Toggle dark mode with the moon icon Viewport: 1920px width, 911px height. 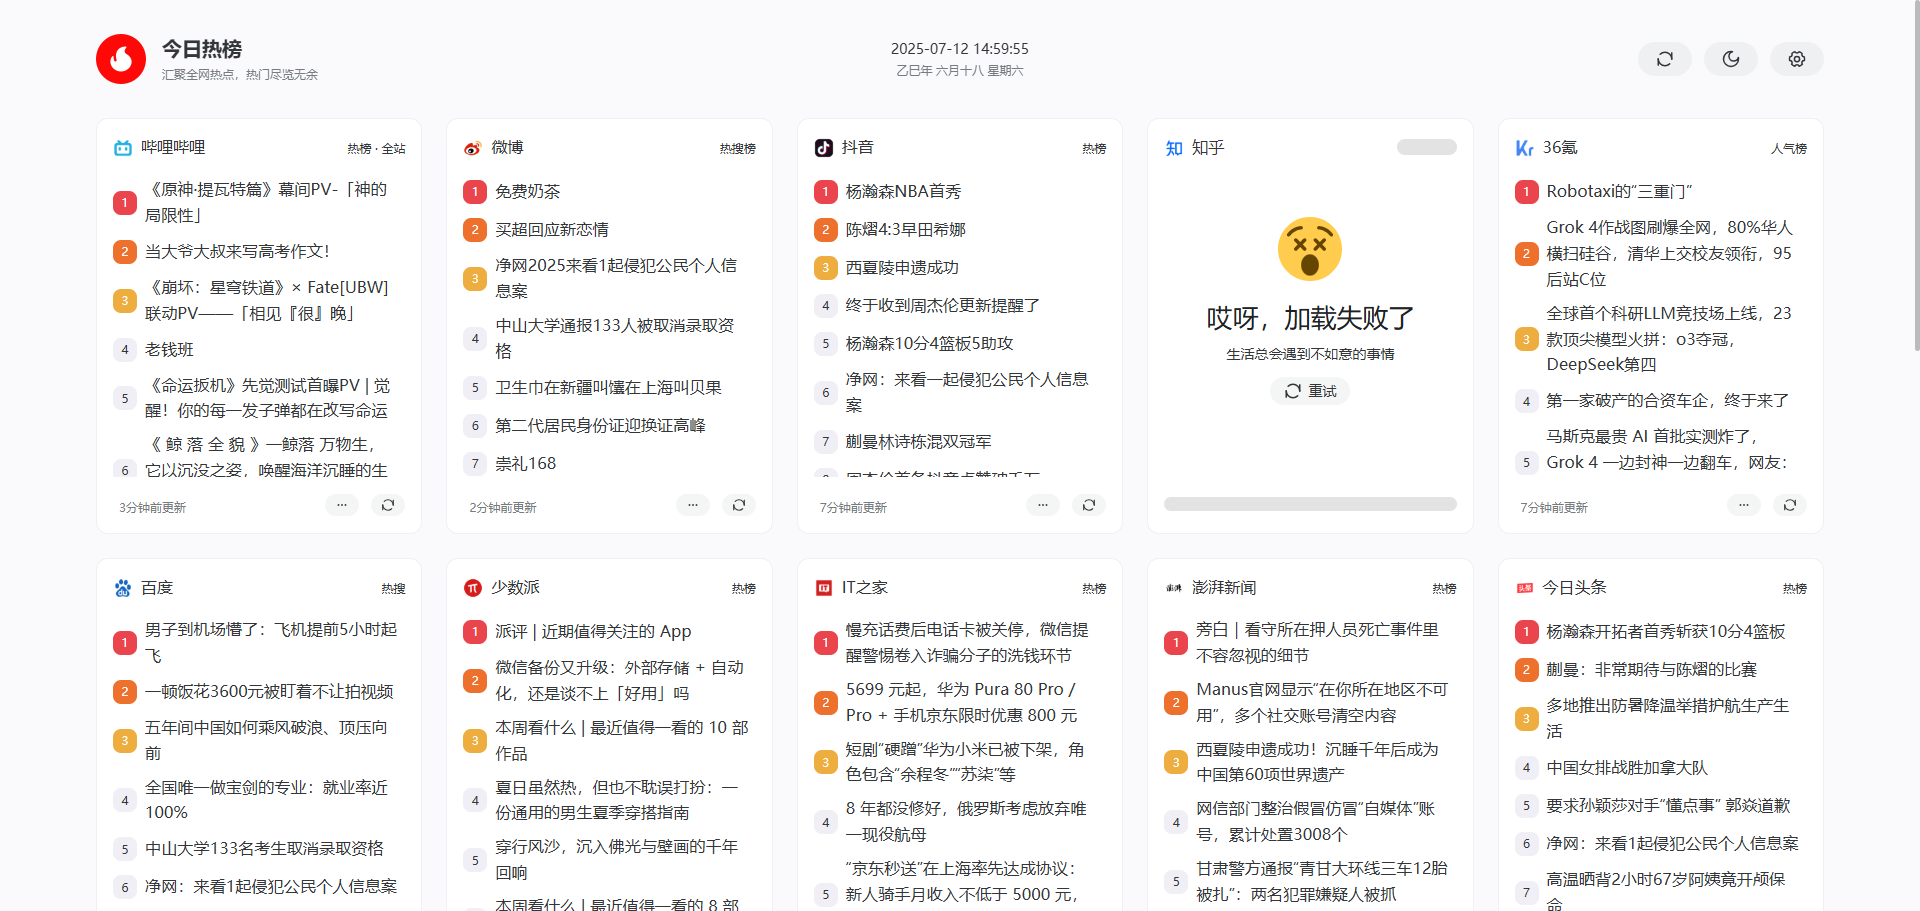[x=1731, y=59]
